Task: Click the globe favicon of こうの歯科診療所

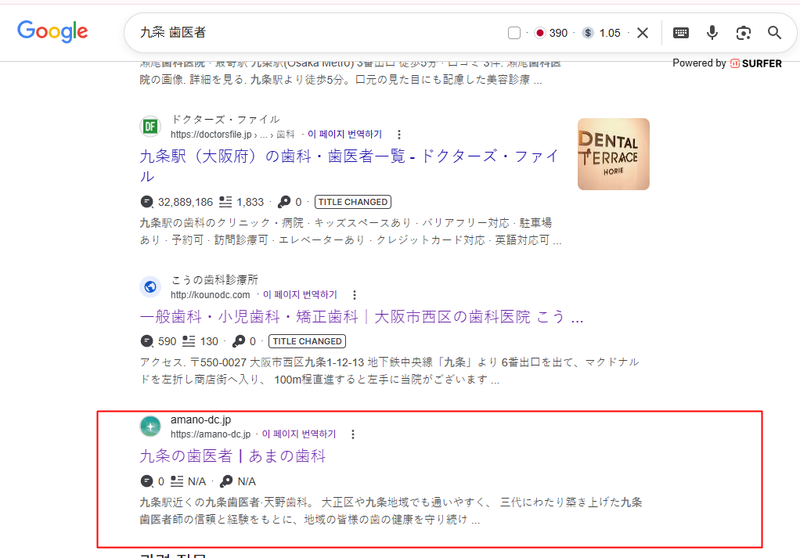Action: (150, 287)
